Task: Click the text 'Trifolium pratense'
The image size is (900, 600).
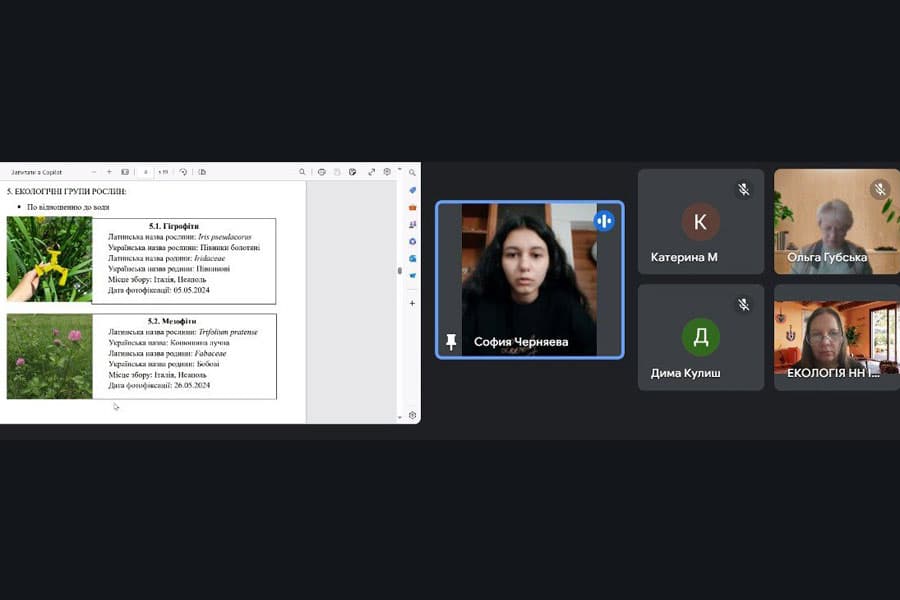Action: 228,332
